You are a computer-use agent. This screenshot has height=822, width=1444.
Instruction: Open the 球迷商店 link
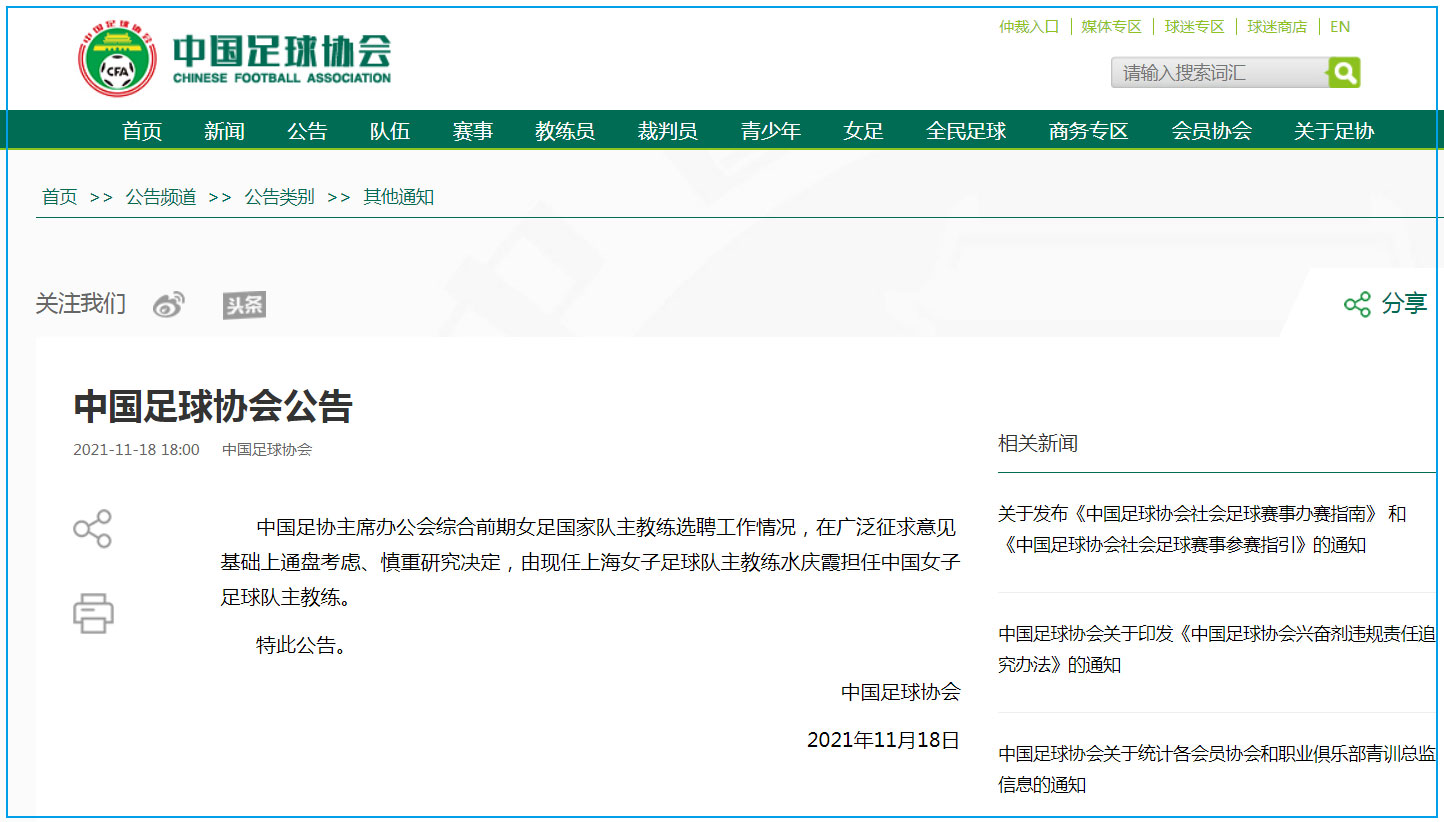(x=1276, y=27)
